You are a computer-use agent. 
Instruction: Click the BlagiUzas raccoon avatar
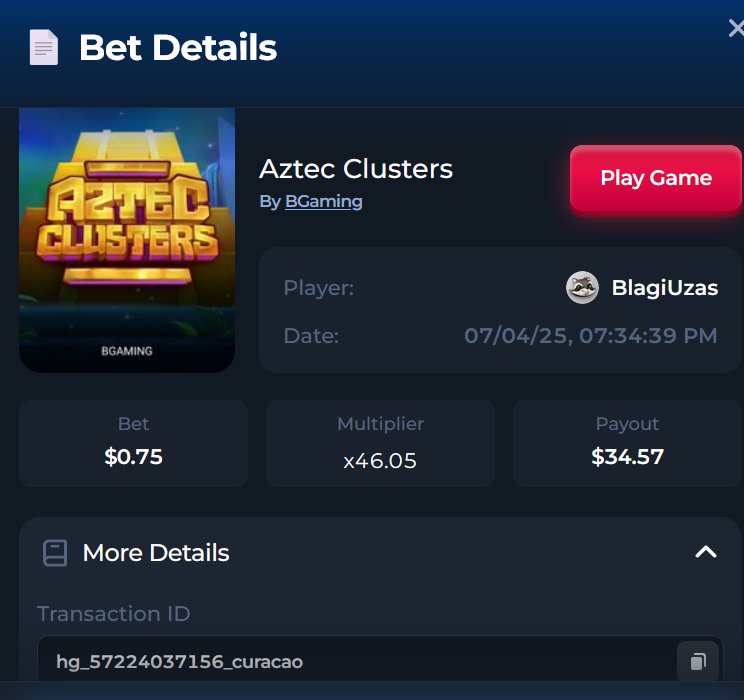582,288
